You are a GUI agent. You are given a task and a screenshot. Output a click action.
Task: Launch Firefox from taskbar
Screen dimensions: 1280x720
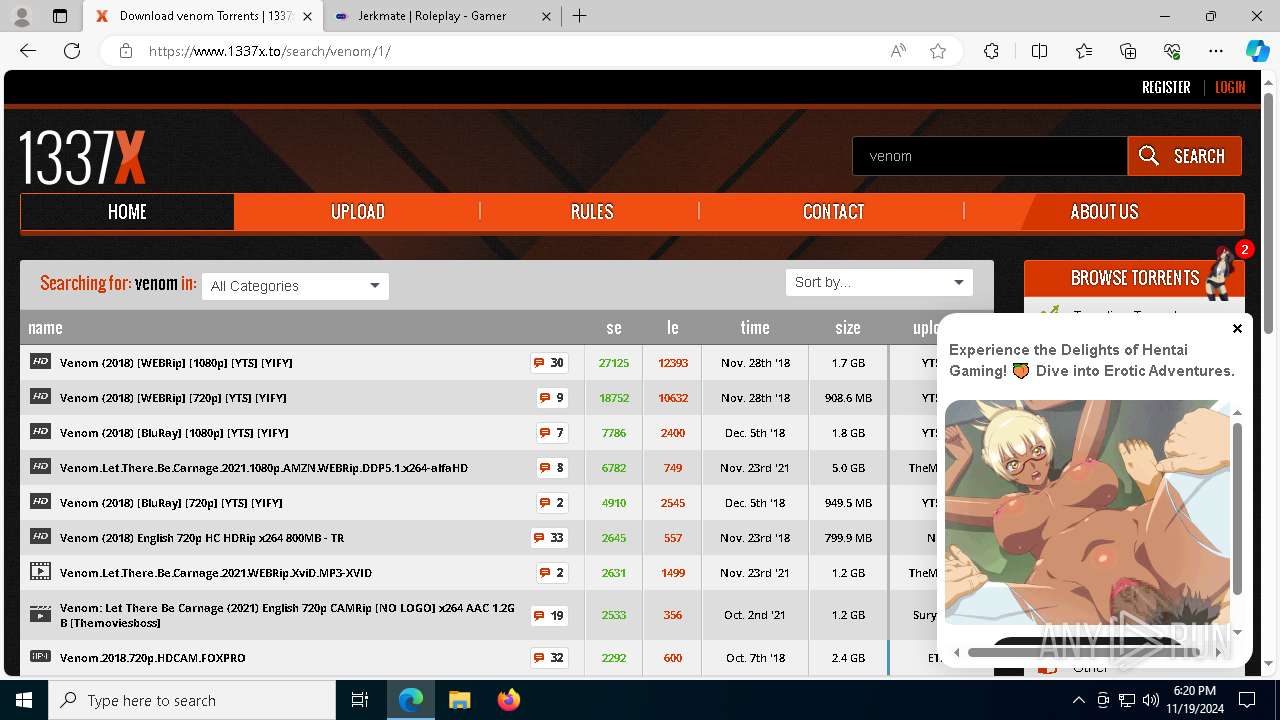(x=509, y=700)
